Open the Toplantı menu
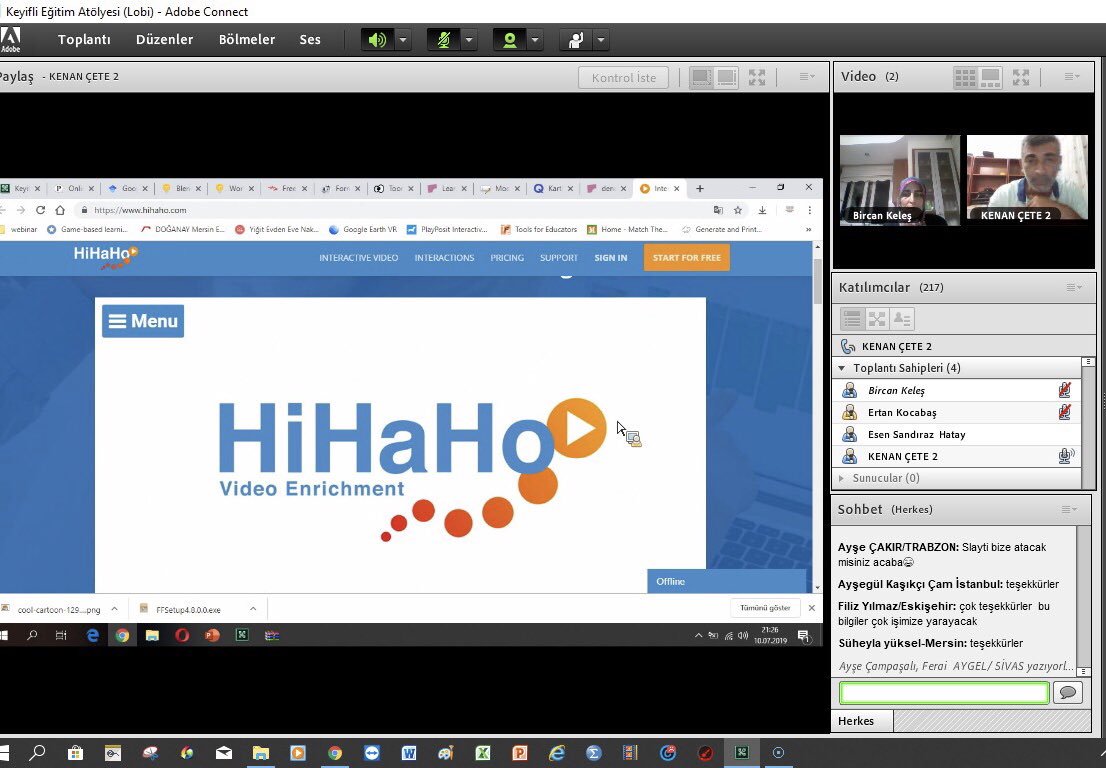Screen dimensions: 1106x768 click(x=84, y=39)
